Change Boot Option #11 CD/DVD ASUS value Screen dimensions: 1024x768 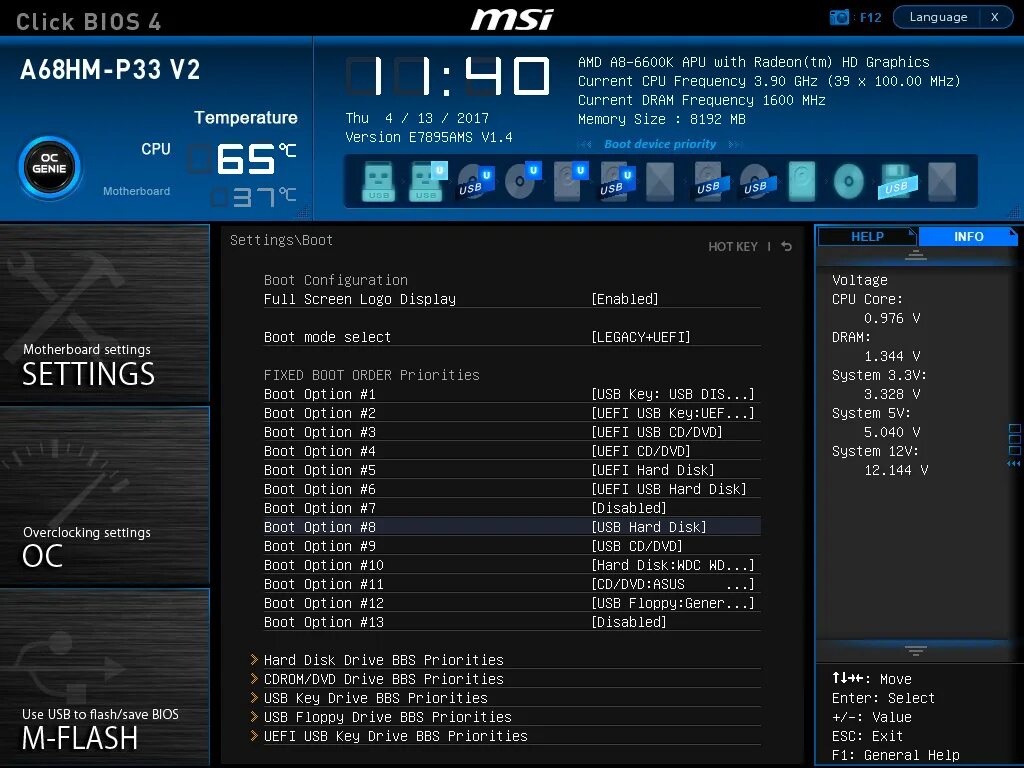(x=673, y=583)
